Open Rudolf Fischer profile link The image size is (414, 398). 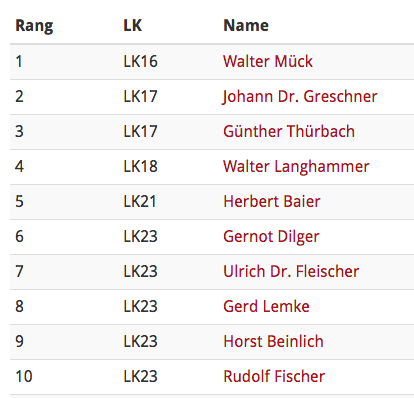pos(274,376)
